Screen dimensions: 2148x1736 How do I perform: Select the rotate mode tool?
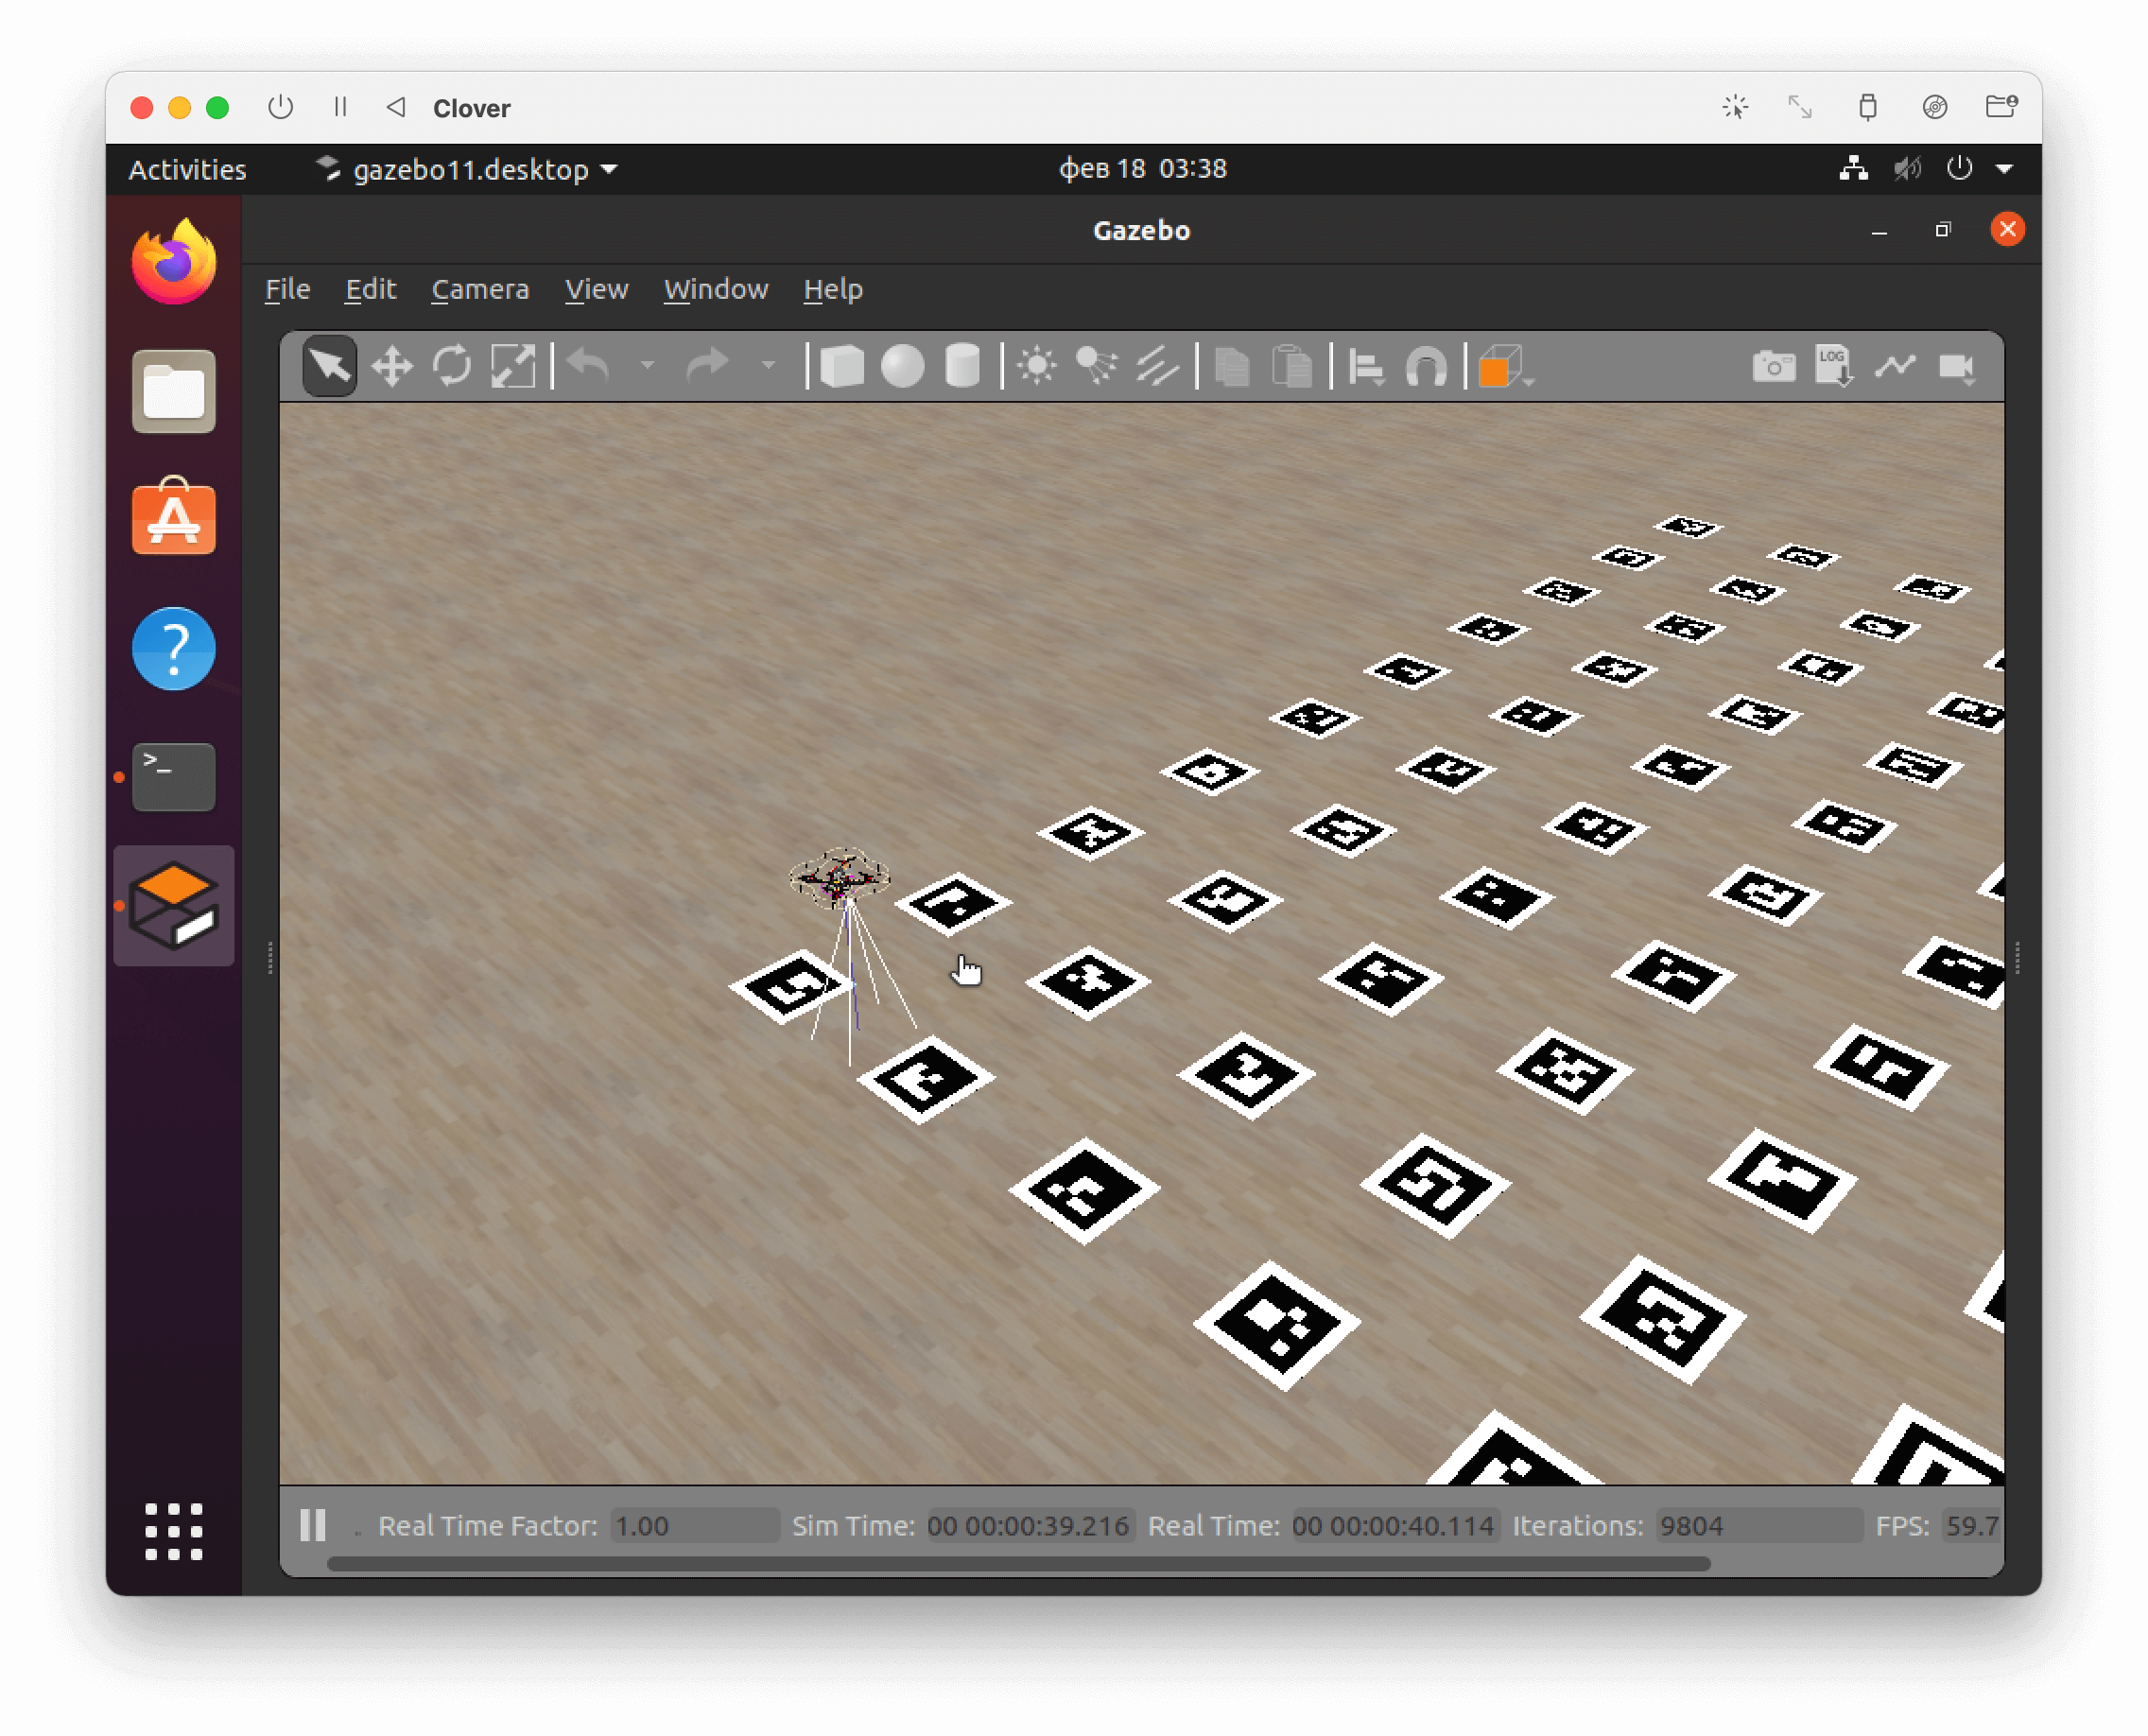coord(452,367)
